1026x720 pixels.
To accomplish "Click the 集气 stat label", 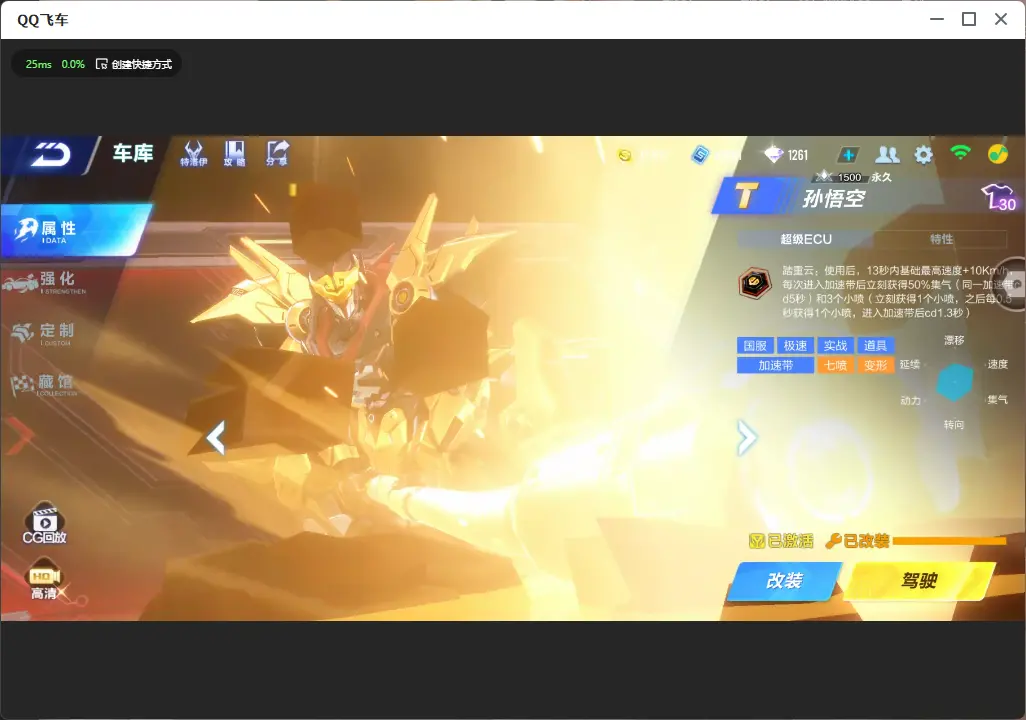I will (x=998, y=399).
